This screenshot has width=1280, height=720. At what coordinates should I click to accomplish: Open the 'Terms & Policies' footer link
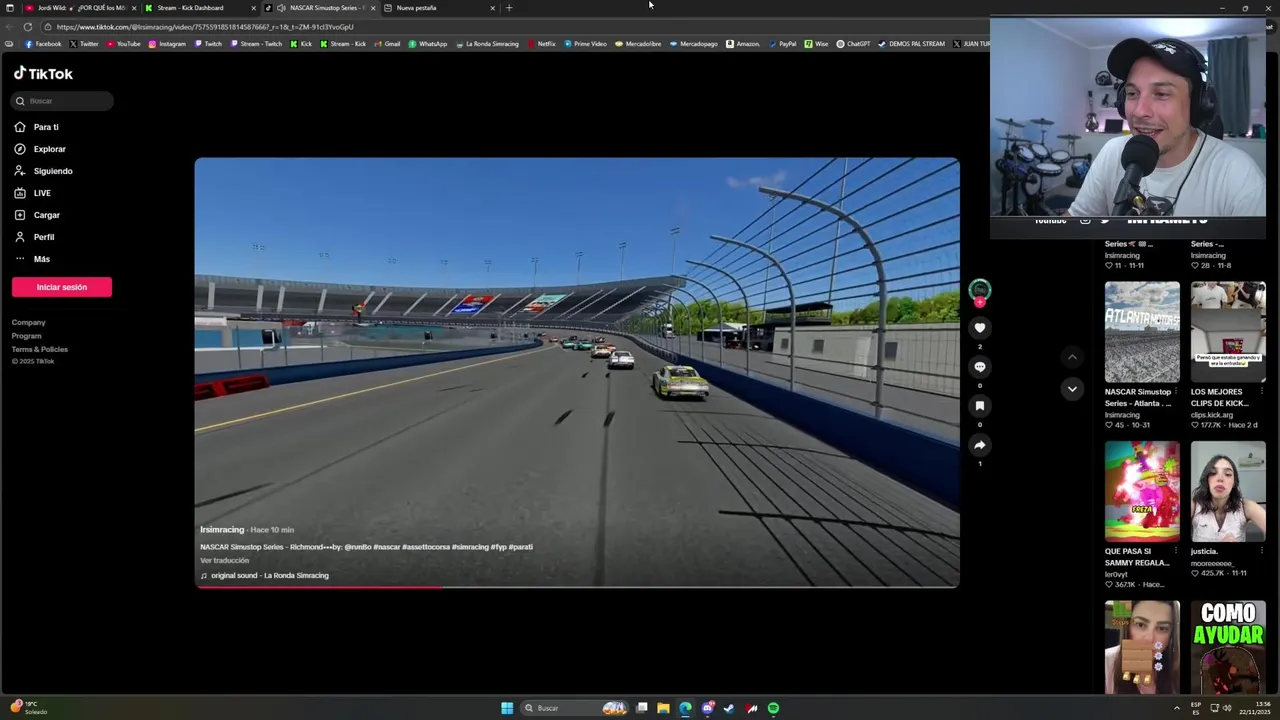[40, 349]
